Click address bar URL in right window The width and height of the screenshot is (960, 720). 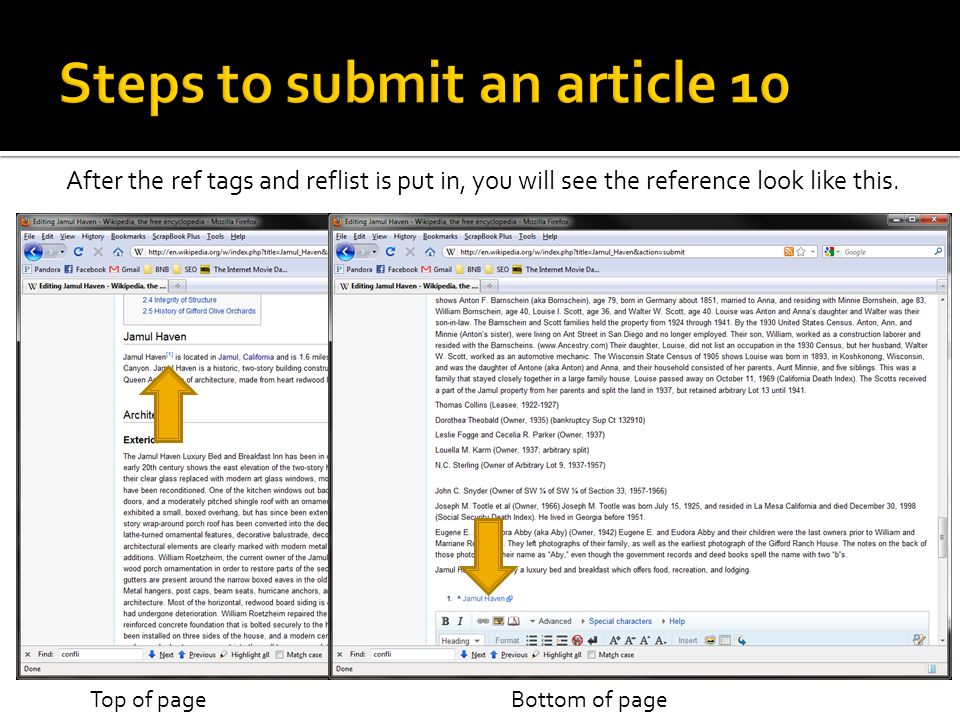(x=572, y=252)
